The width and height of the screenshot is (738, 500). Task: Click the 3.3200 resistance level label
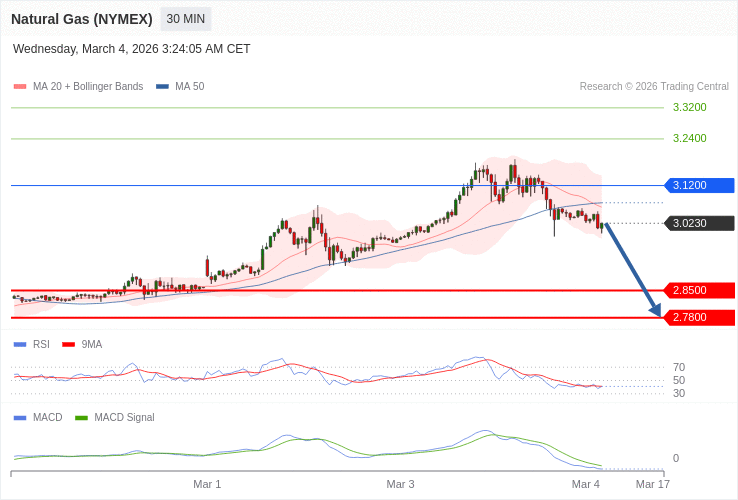click(x=689, y=107)
